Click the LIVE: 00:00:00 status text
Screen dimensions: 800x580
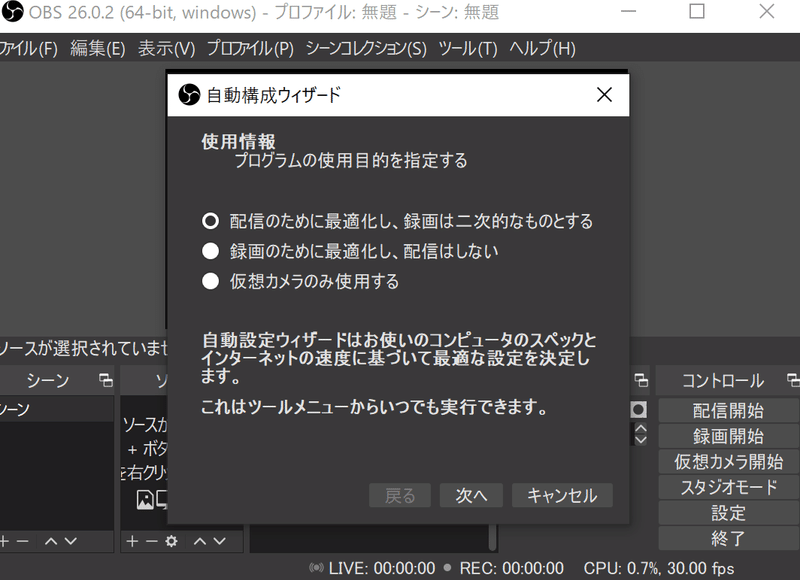(x=382, y=568)
